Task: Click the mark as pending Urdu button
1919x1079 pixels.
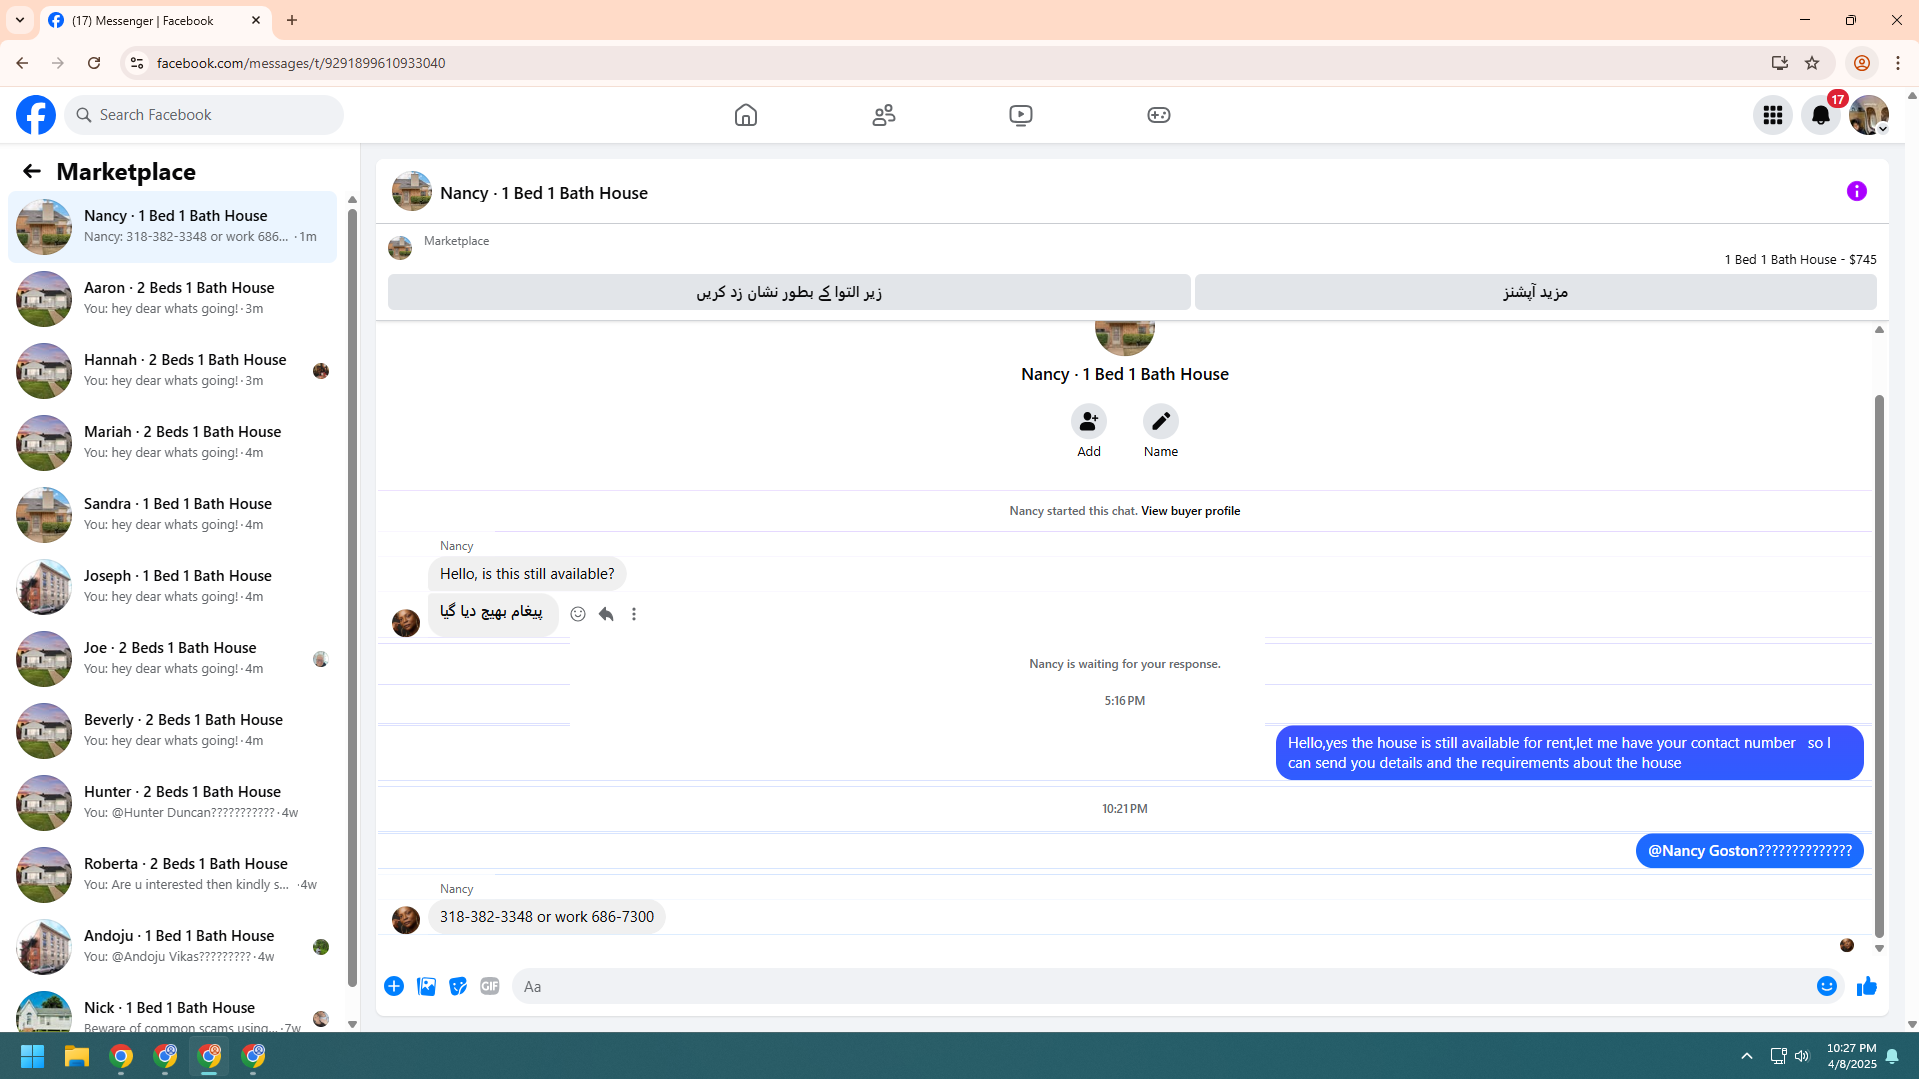Action: pyautogui.click(x=789, y=292)
